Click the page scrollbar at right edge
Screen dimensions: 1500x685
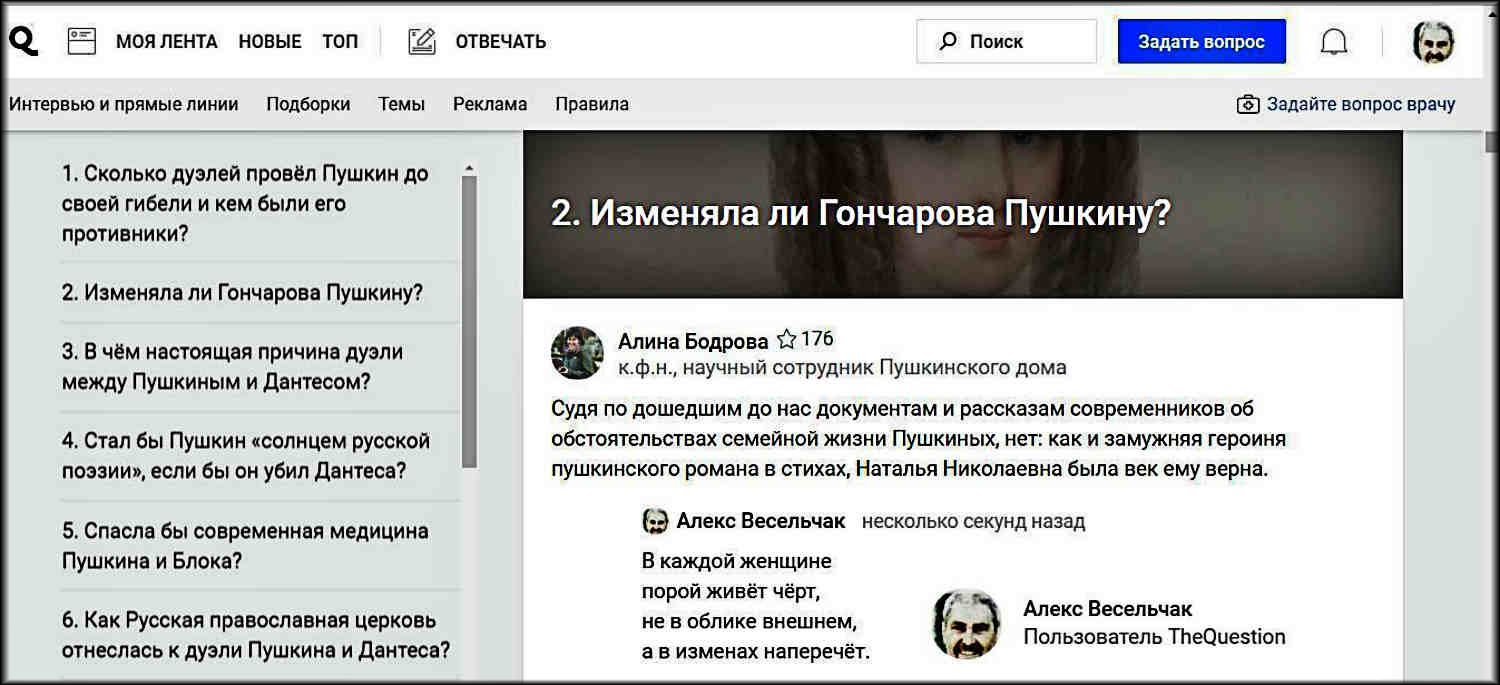point(1491,140)
